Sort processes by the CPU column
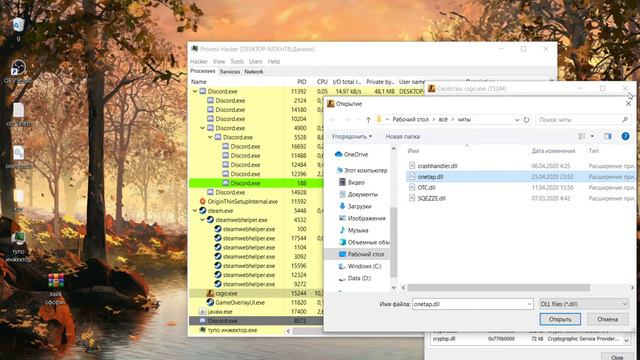 [x=322, y=82]
